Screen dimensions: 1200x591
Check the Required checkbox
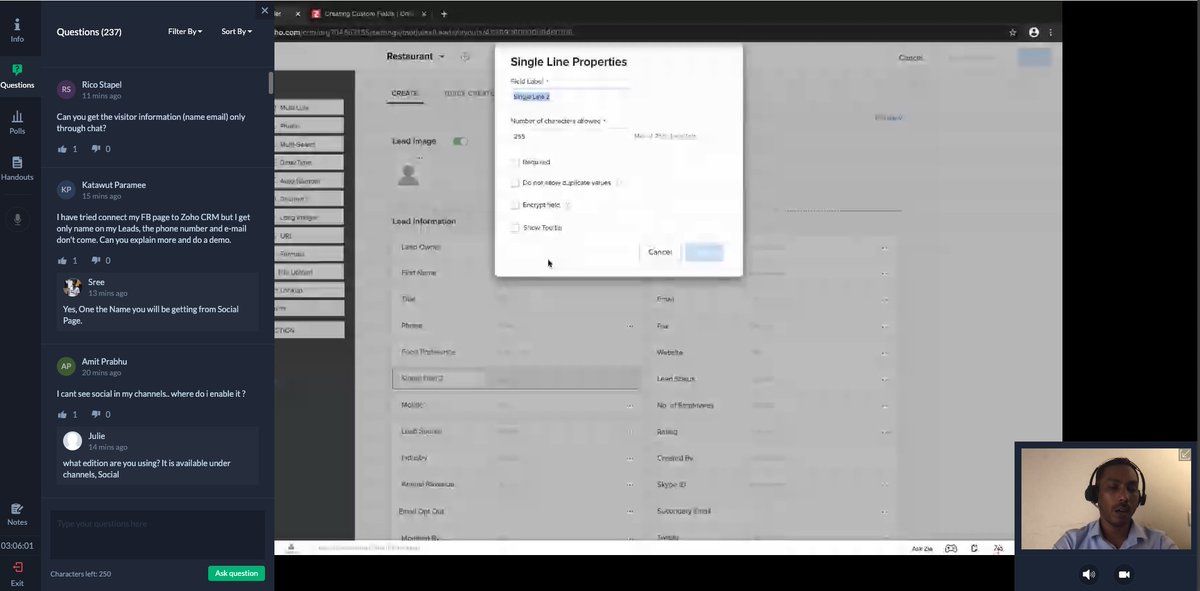coord(515,162)
